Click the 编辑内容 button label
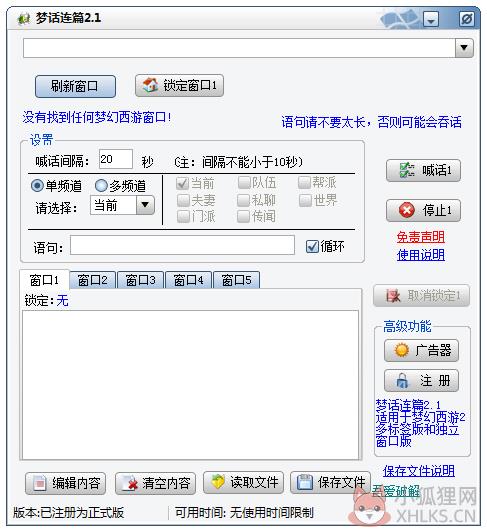Viewport: 487px width, 532px height. tap(76, 483)
